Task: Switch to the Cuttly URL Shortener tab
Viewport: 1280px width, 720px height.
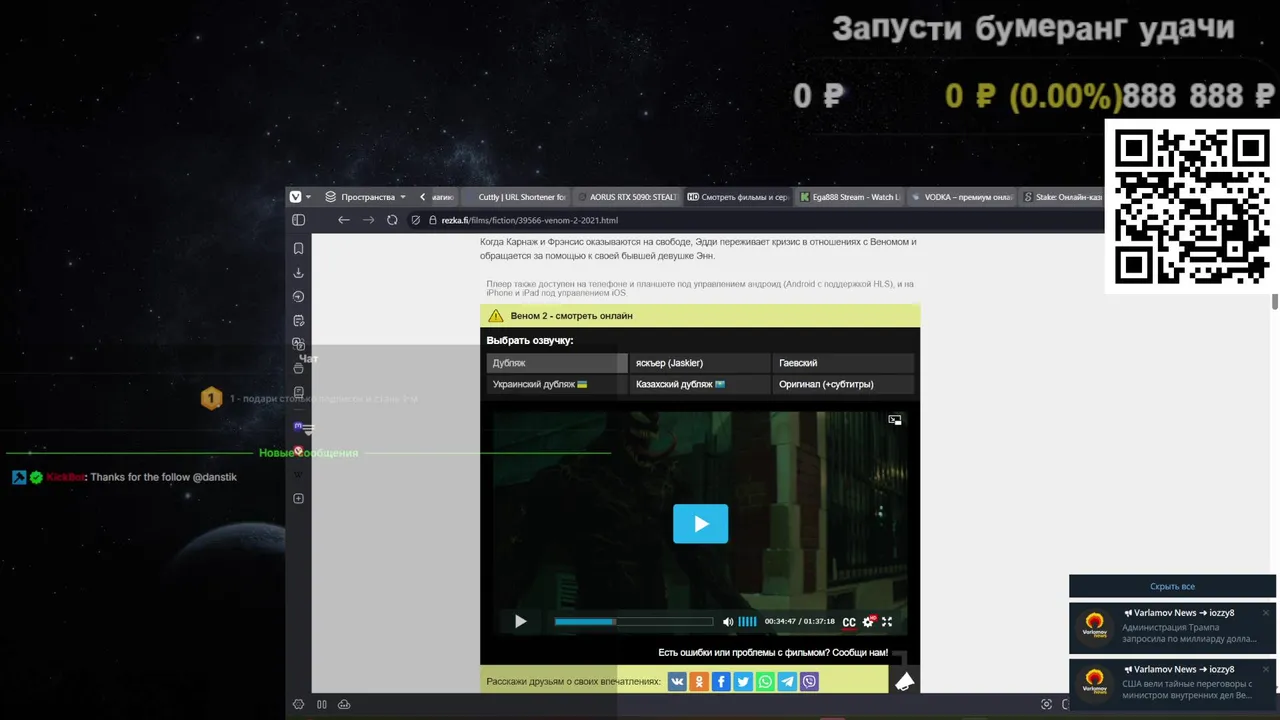Action: (515, 197)
